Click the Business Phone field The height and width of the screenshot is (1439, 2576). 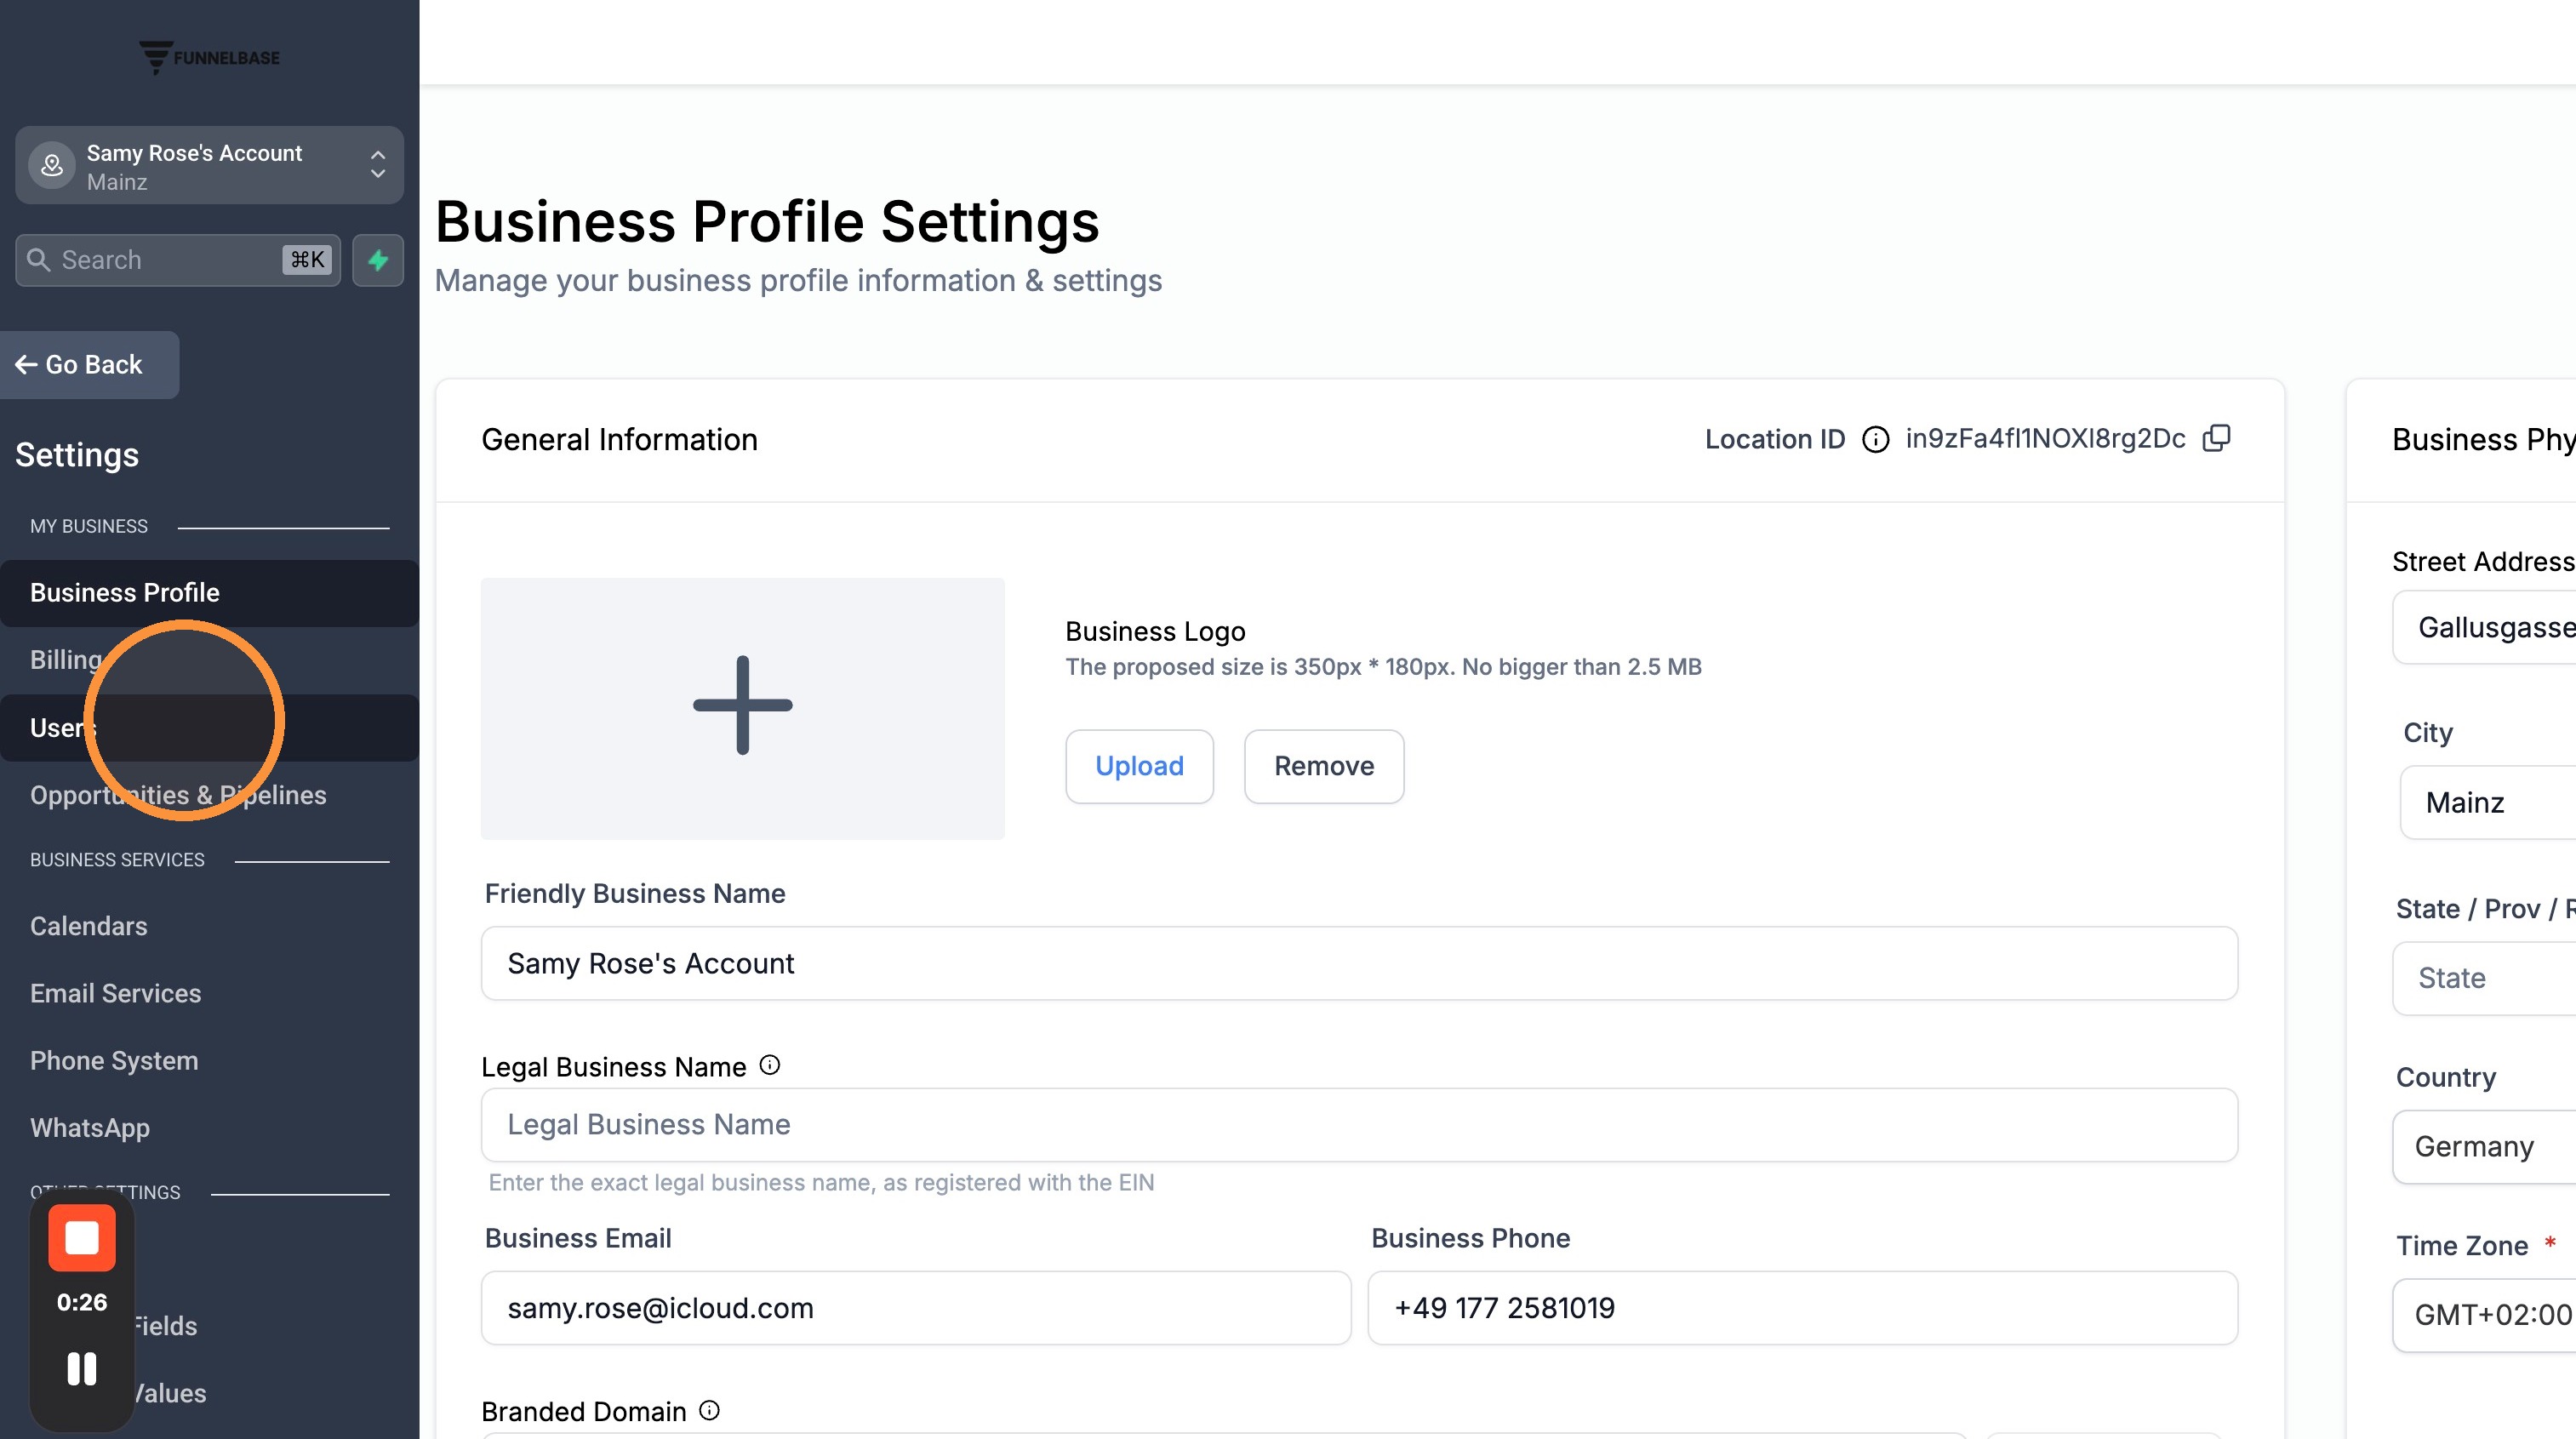click(x=1803, y=1308)
